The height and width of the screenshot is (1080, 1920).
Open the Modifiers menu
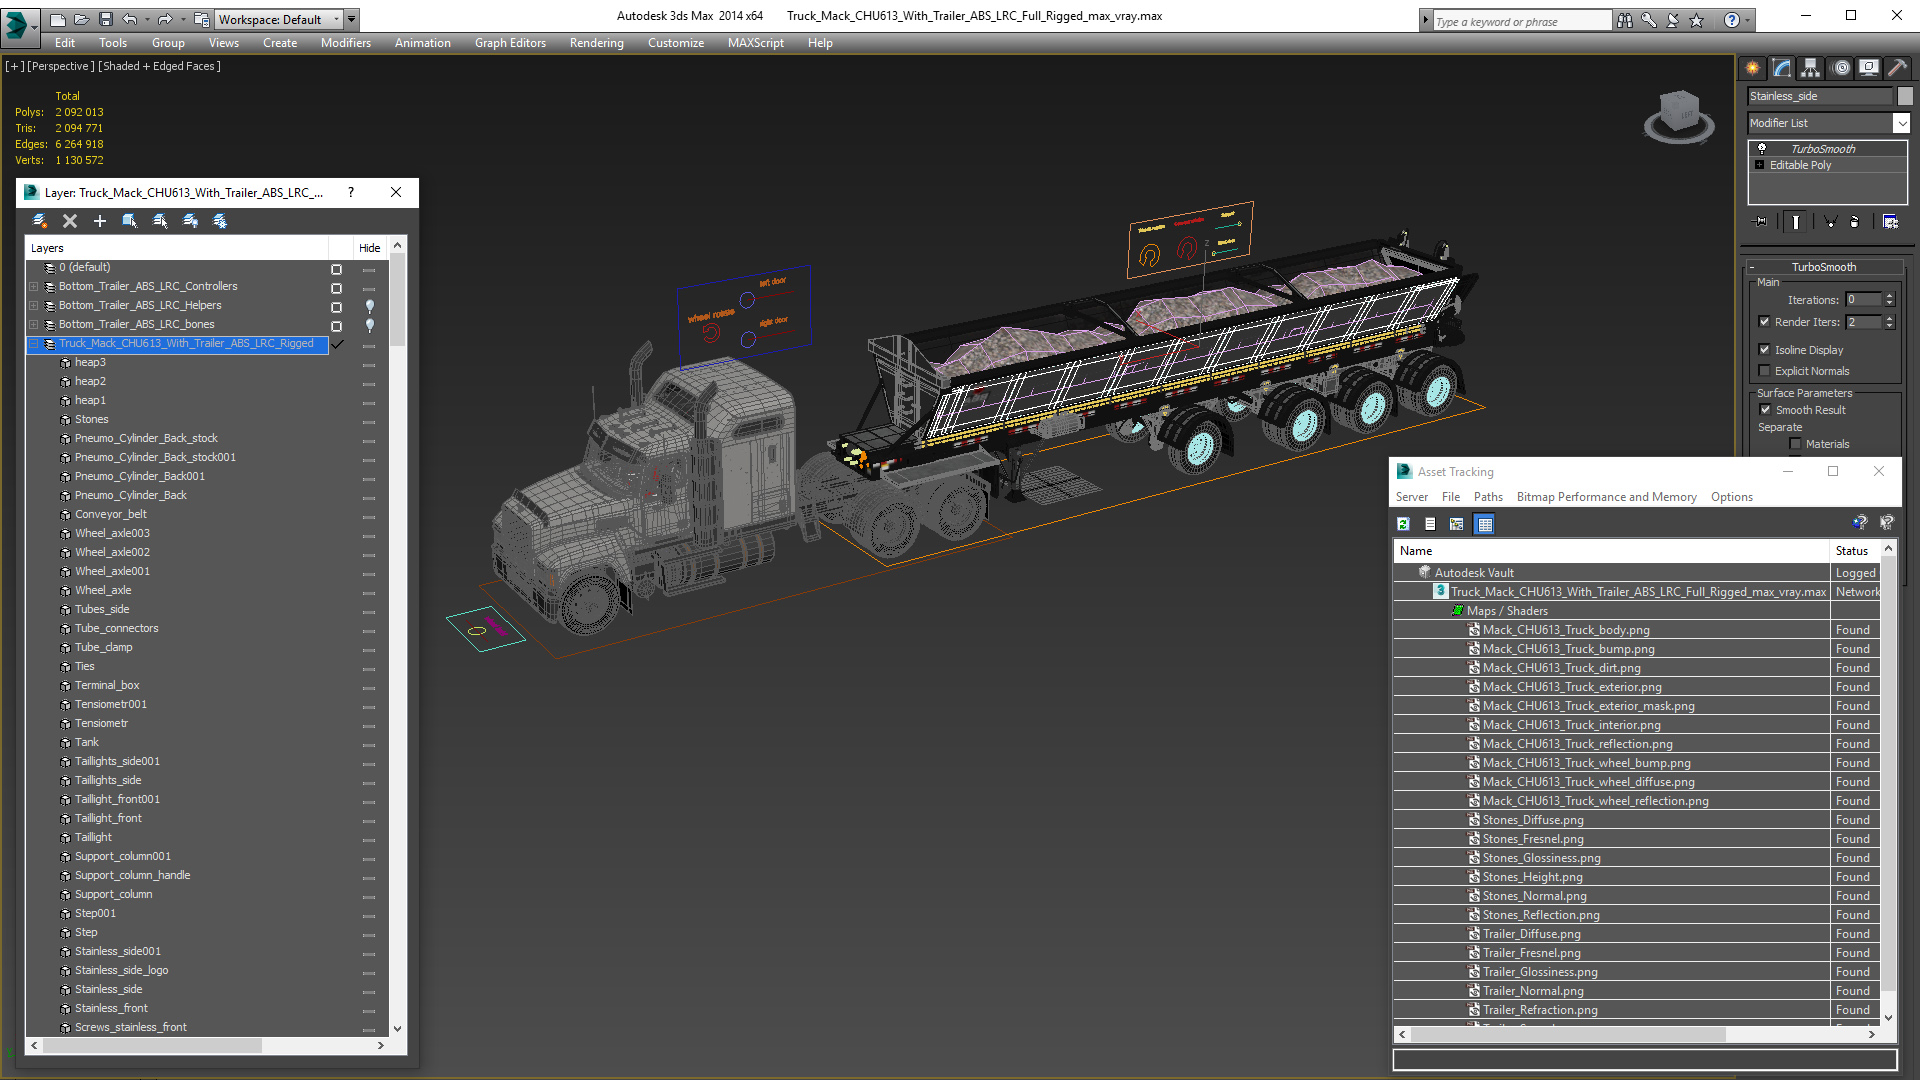346,43
